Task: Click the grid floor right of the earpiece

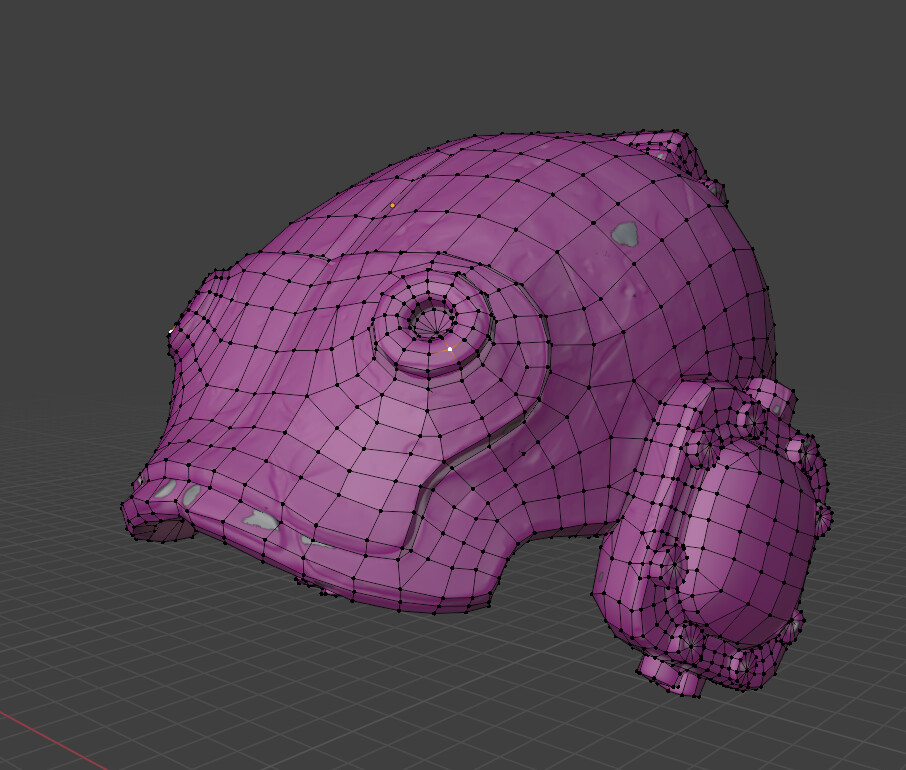Action: point(860,560)
